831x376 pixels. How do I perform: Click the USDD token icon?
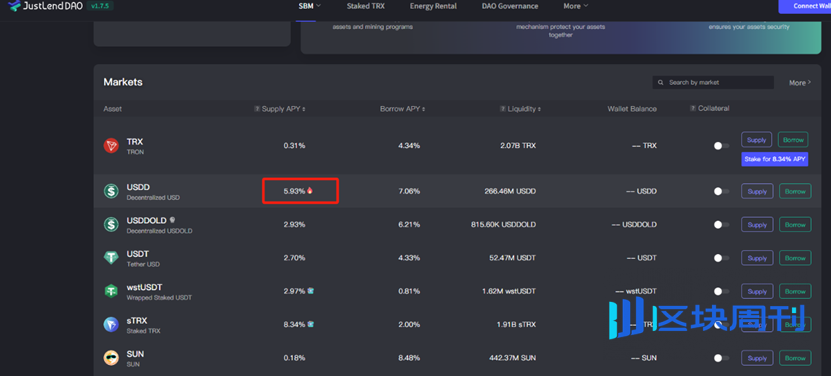111,191
